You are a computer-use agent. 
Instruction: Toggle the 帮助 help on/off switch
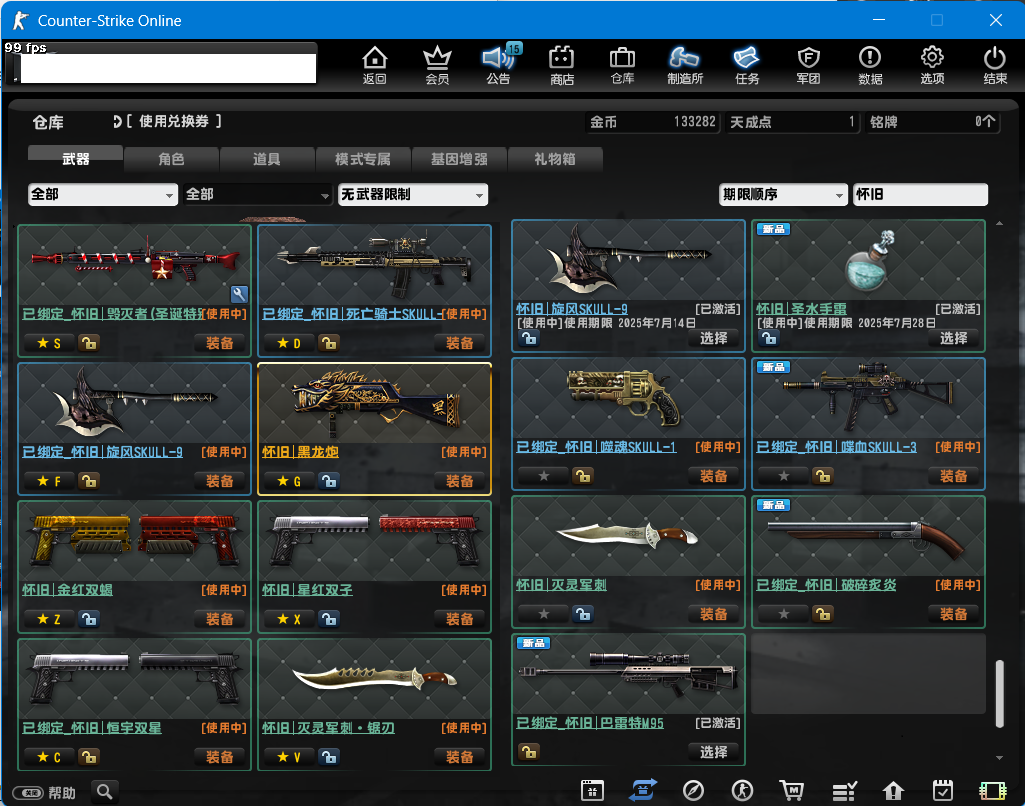(28, 793)
